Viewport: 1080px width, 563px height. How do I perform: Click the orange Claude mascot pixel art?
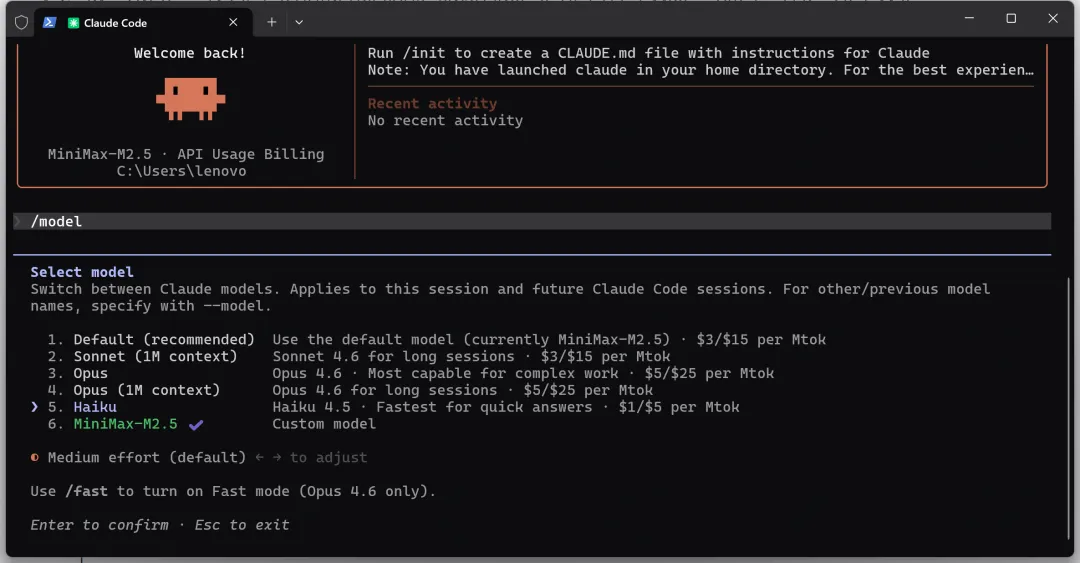click(190, 98)
